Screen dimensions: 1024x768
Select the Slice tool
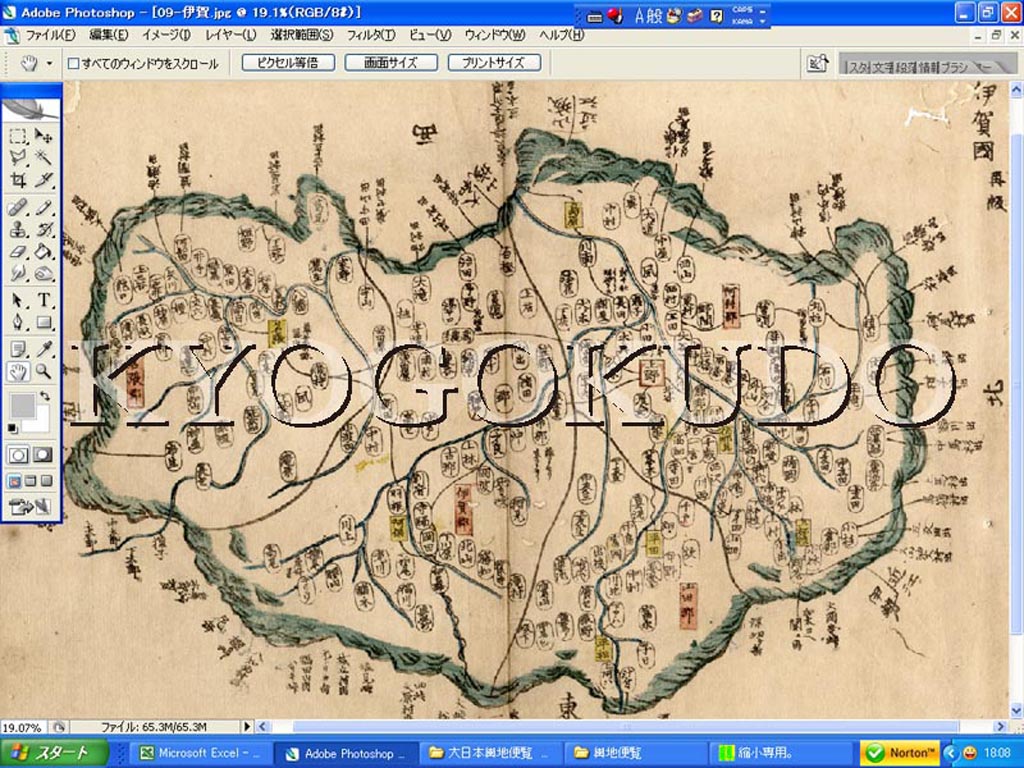click(43, 179)
